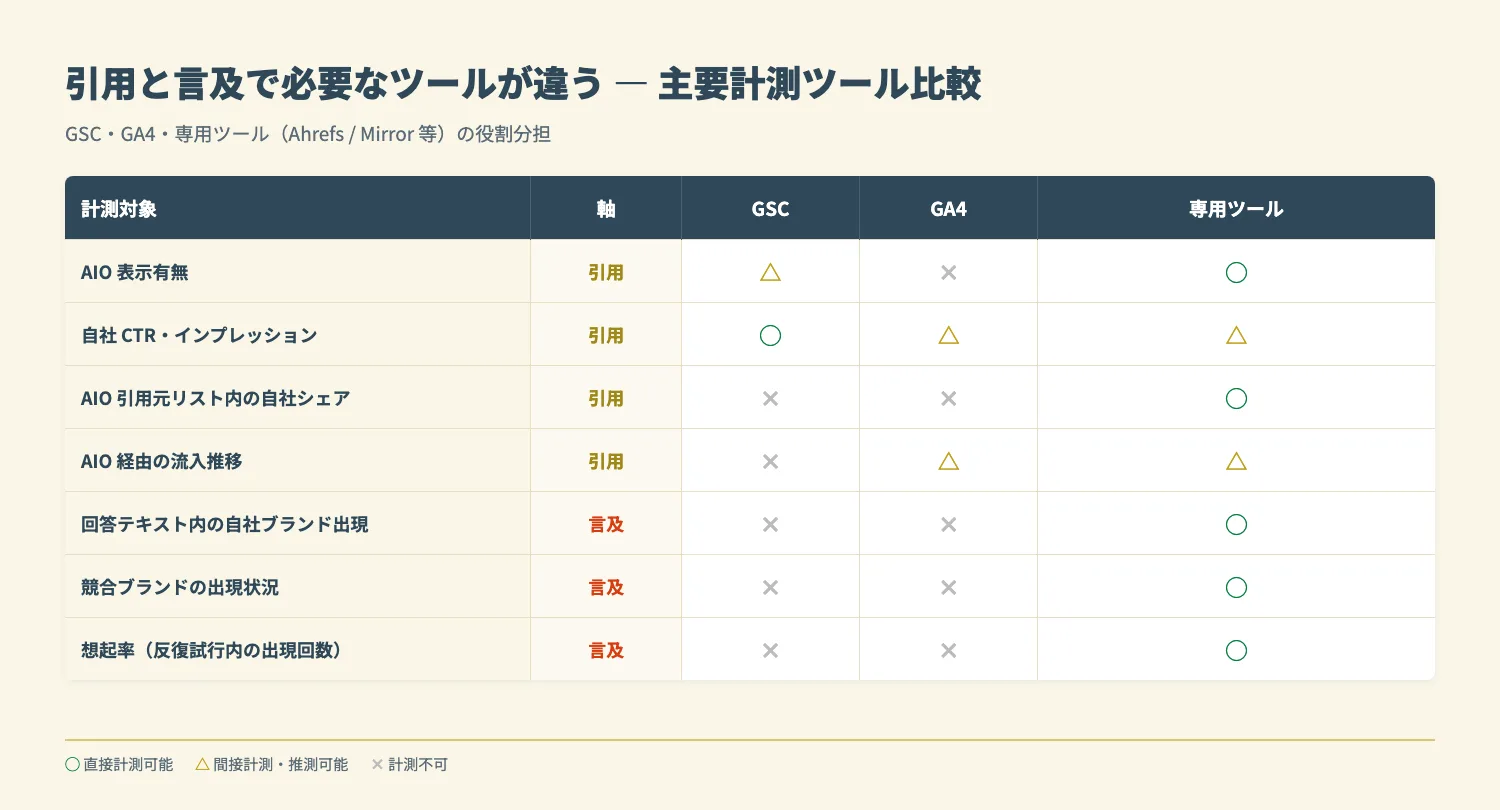Click the 専用ツール circle for 回答テキスト内の自社ブランド出現

[1236, 524]
